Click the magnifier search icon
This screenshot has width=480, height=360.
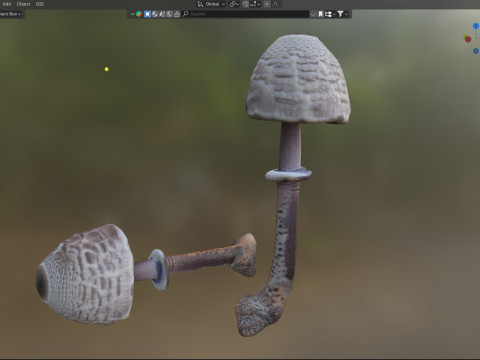pos(186,14)
